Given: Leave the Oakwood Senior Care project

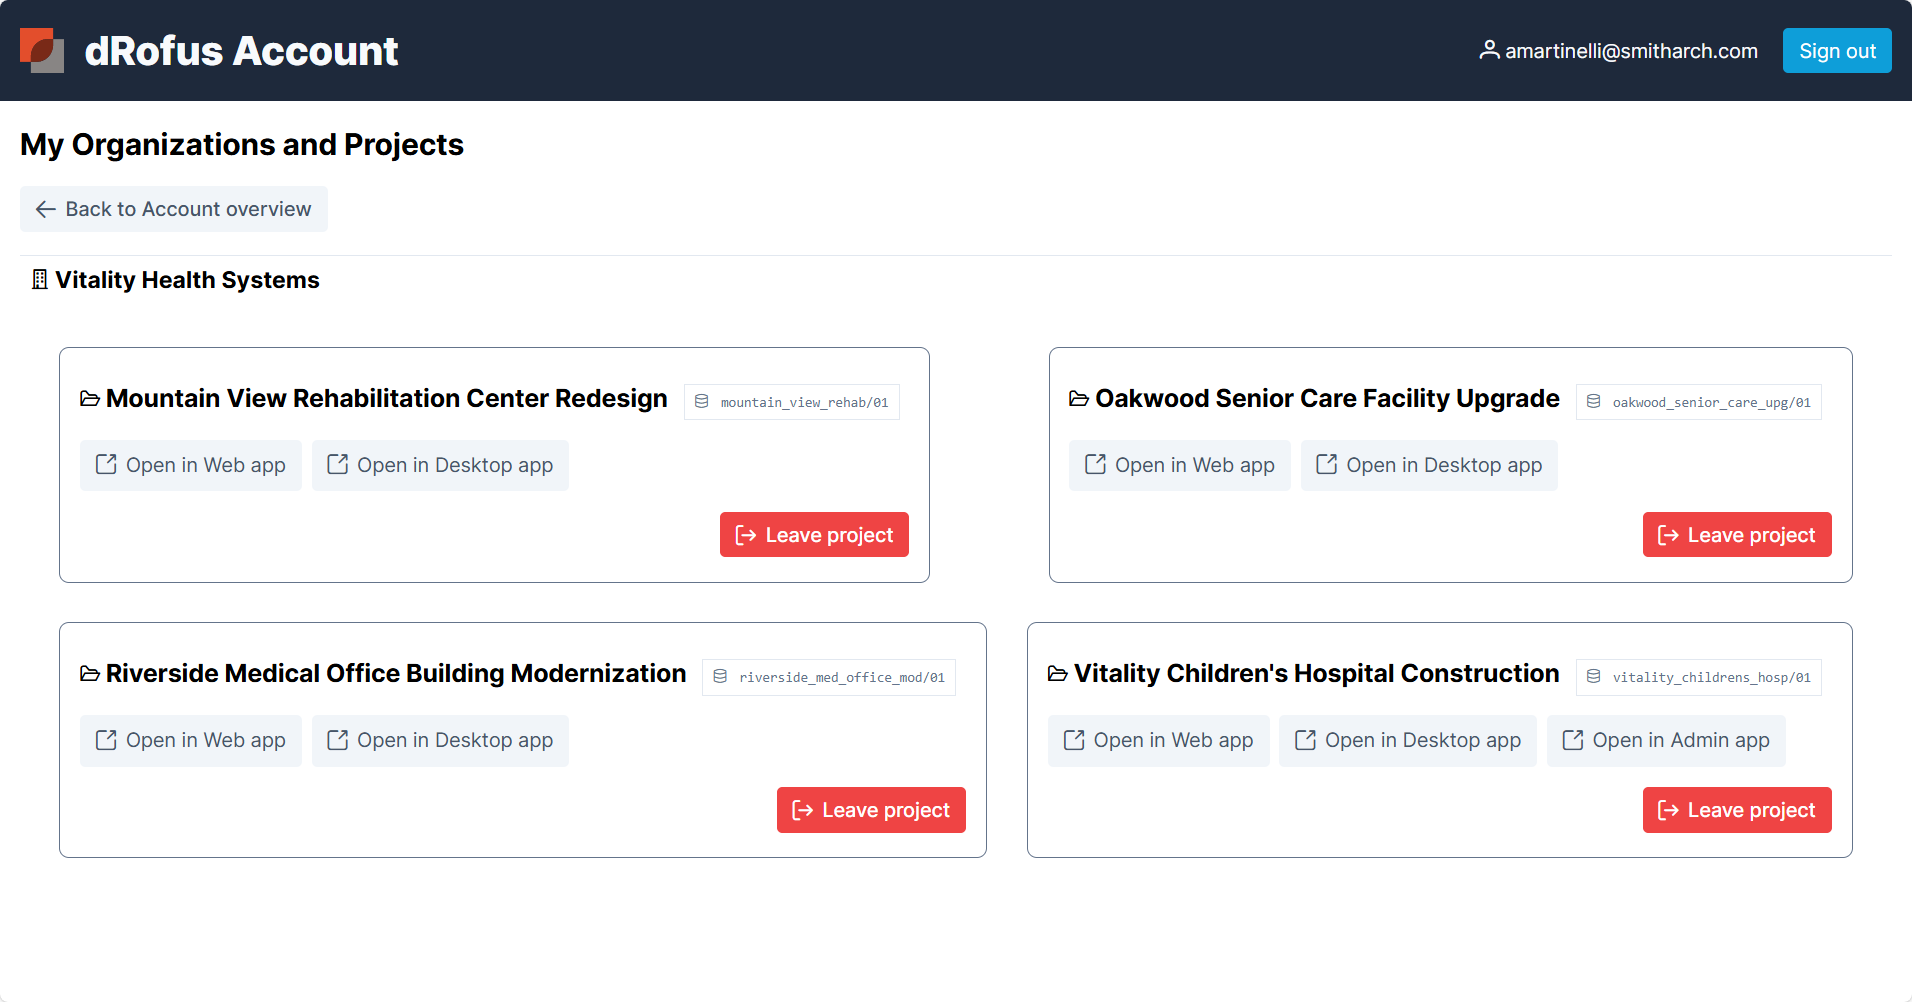Looking at the screenshot, I should (1736, 535).
